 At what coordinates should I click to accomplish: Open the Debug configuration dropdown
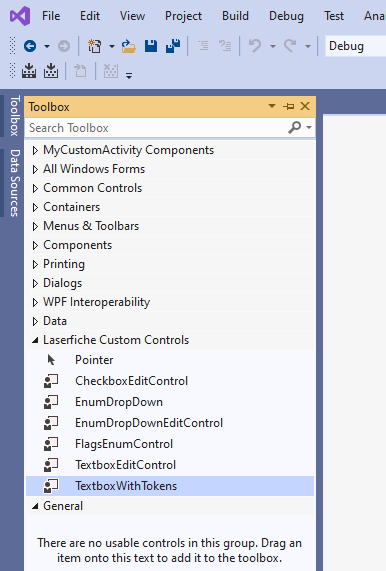coord(355,46)
